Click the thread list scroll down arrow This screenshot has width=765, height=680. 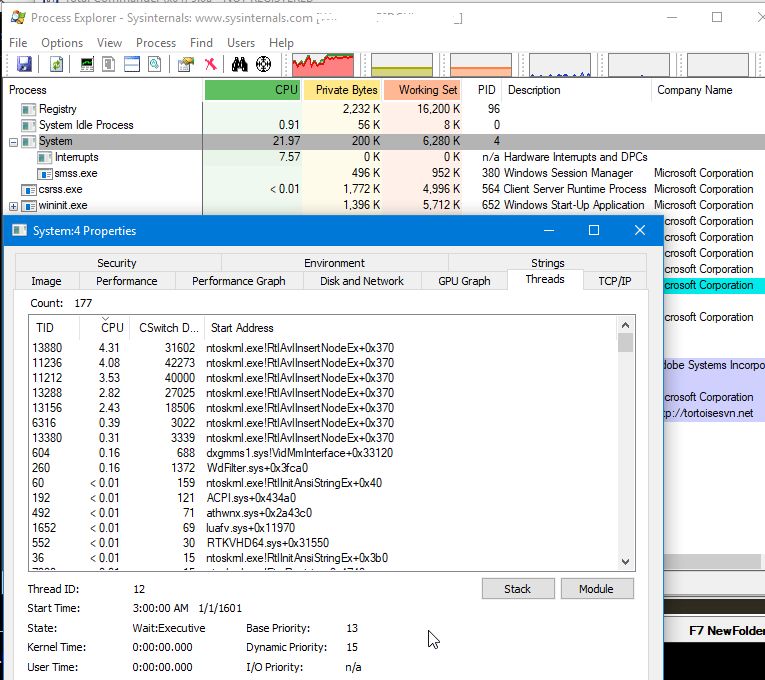point(625,561)
